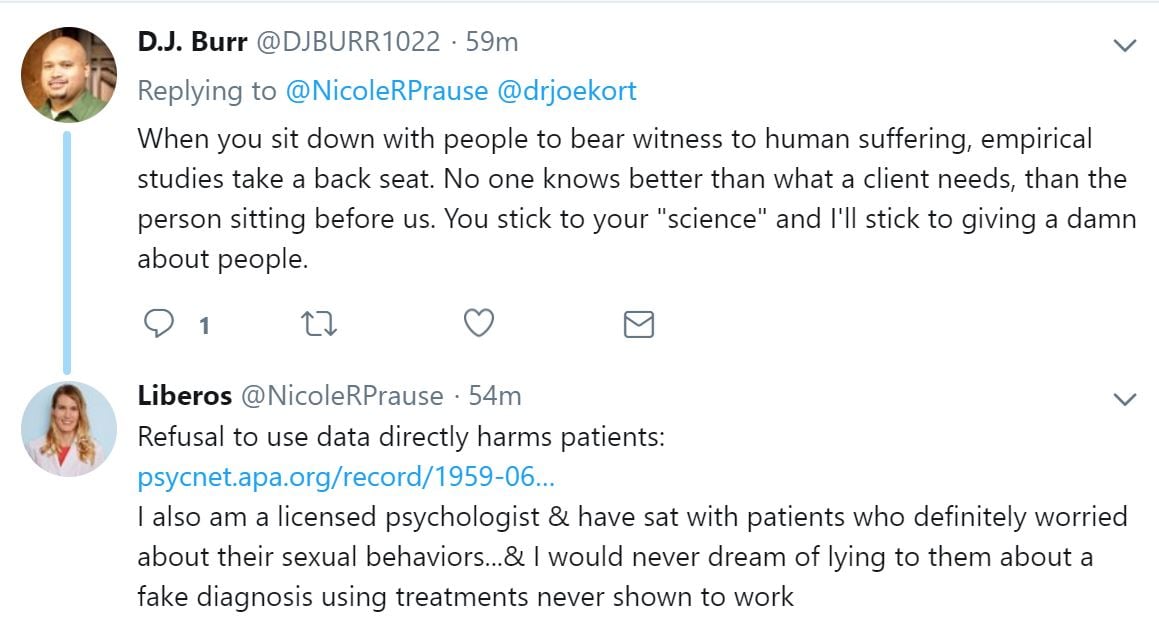Open Liberos profile picture
This screenshot has height=622, width=1159.
click(x=69, y=429)
